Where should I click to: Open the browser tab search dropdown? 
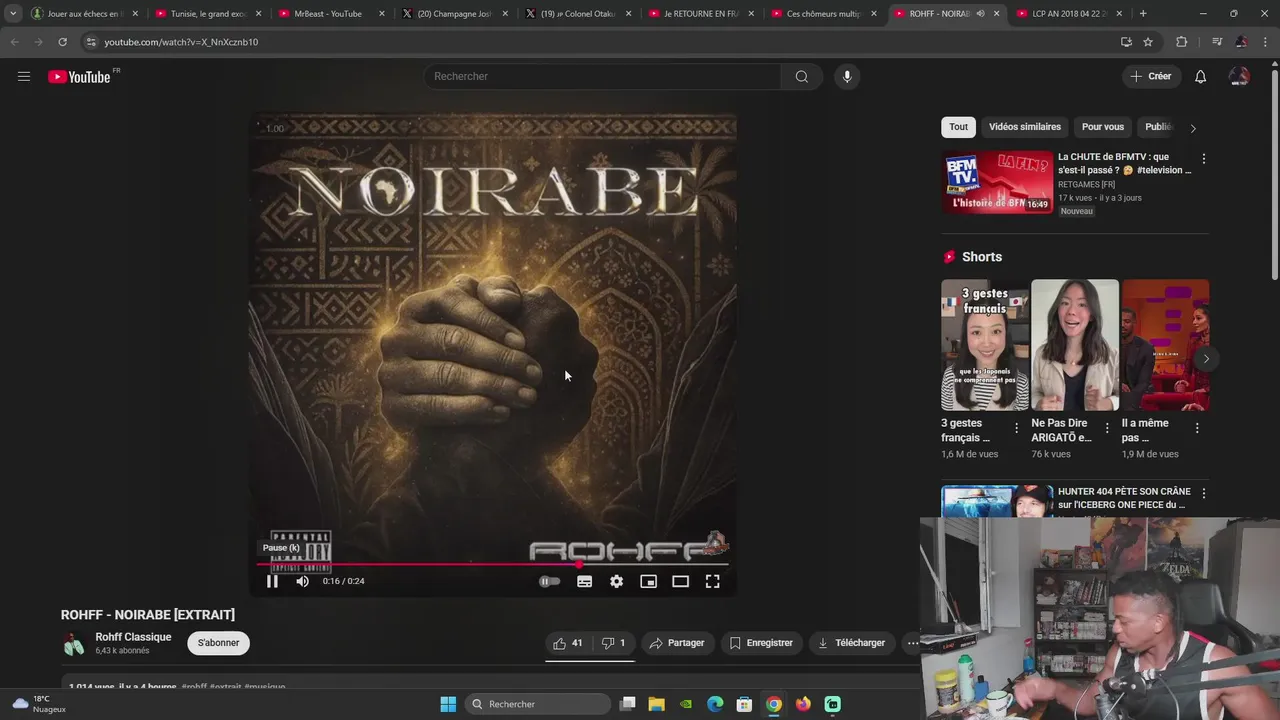point(13,14)
